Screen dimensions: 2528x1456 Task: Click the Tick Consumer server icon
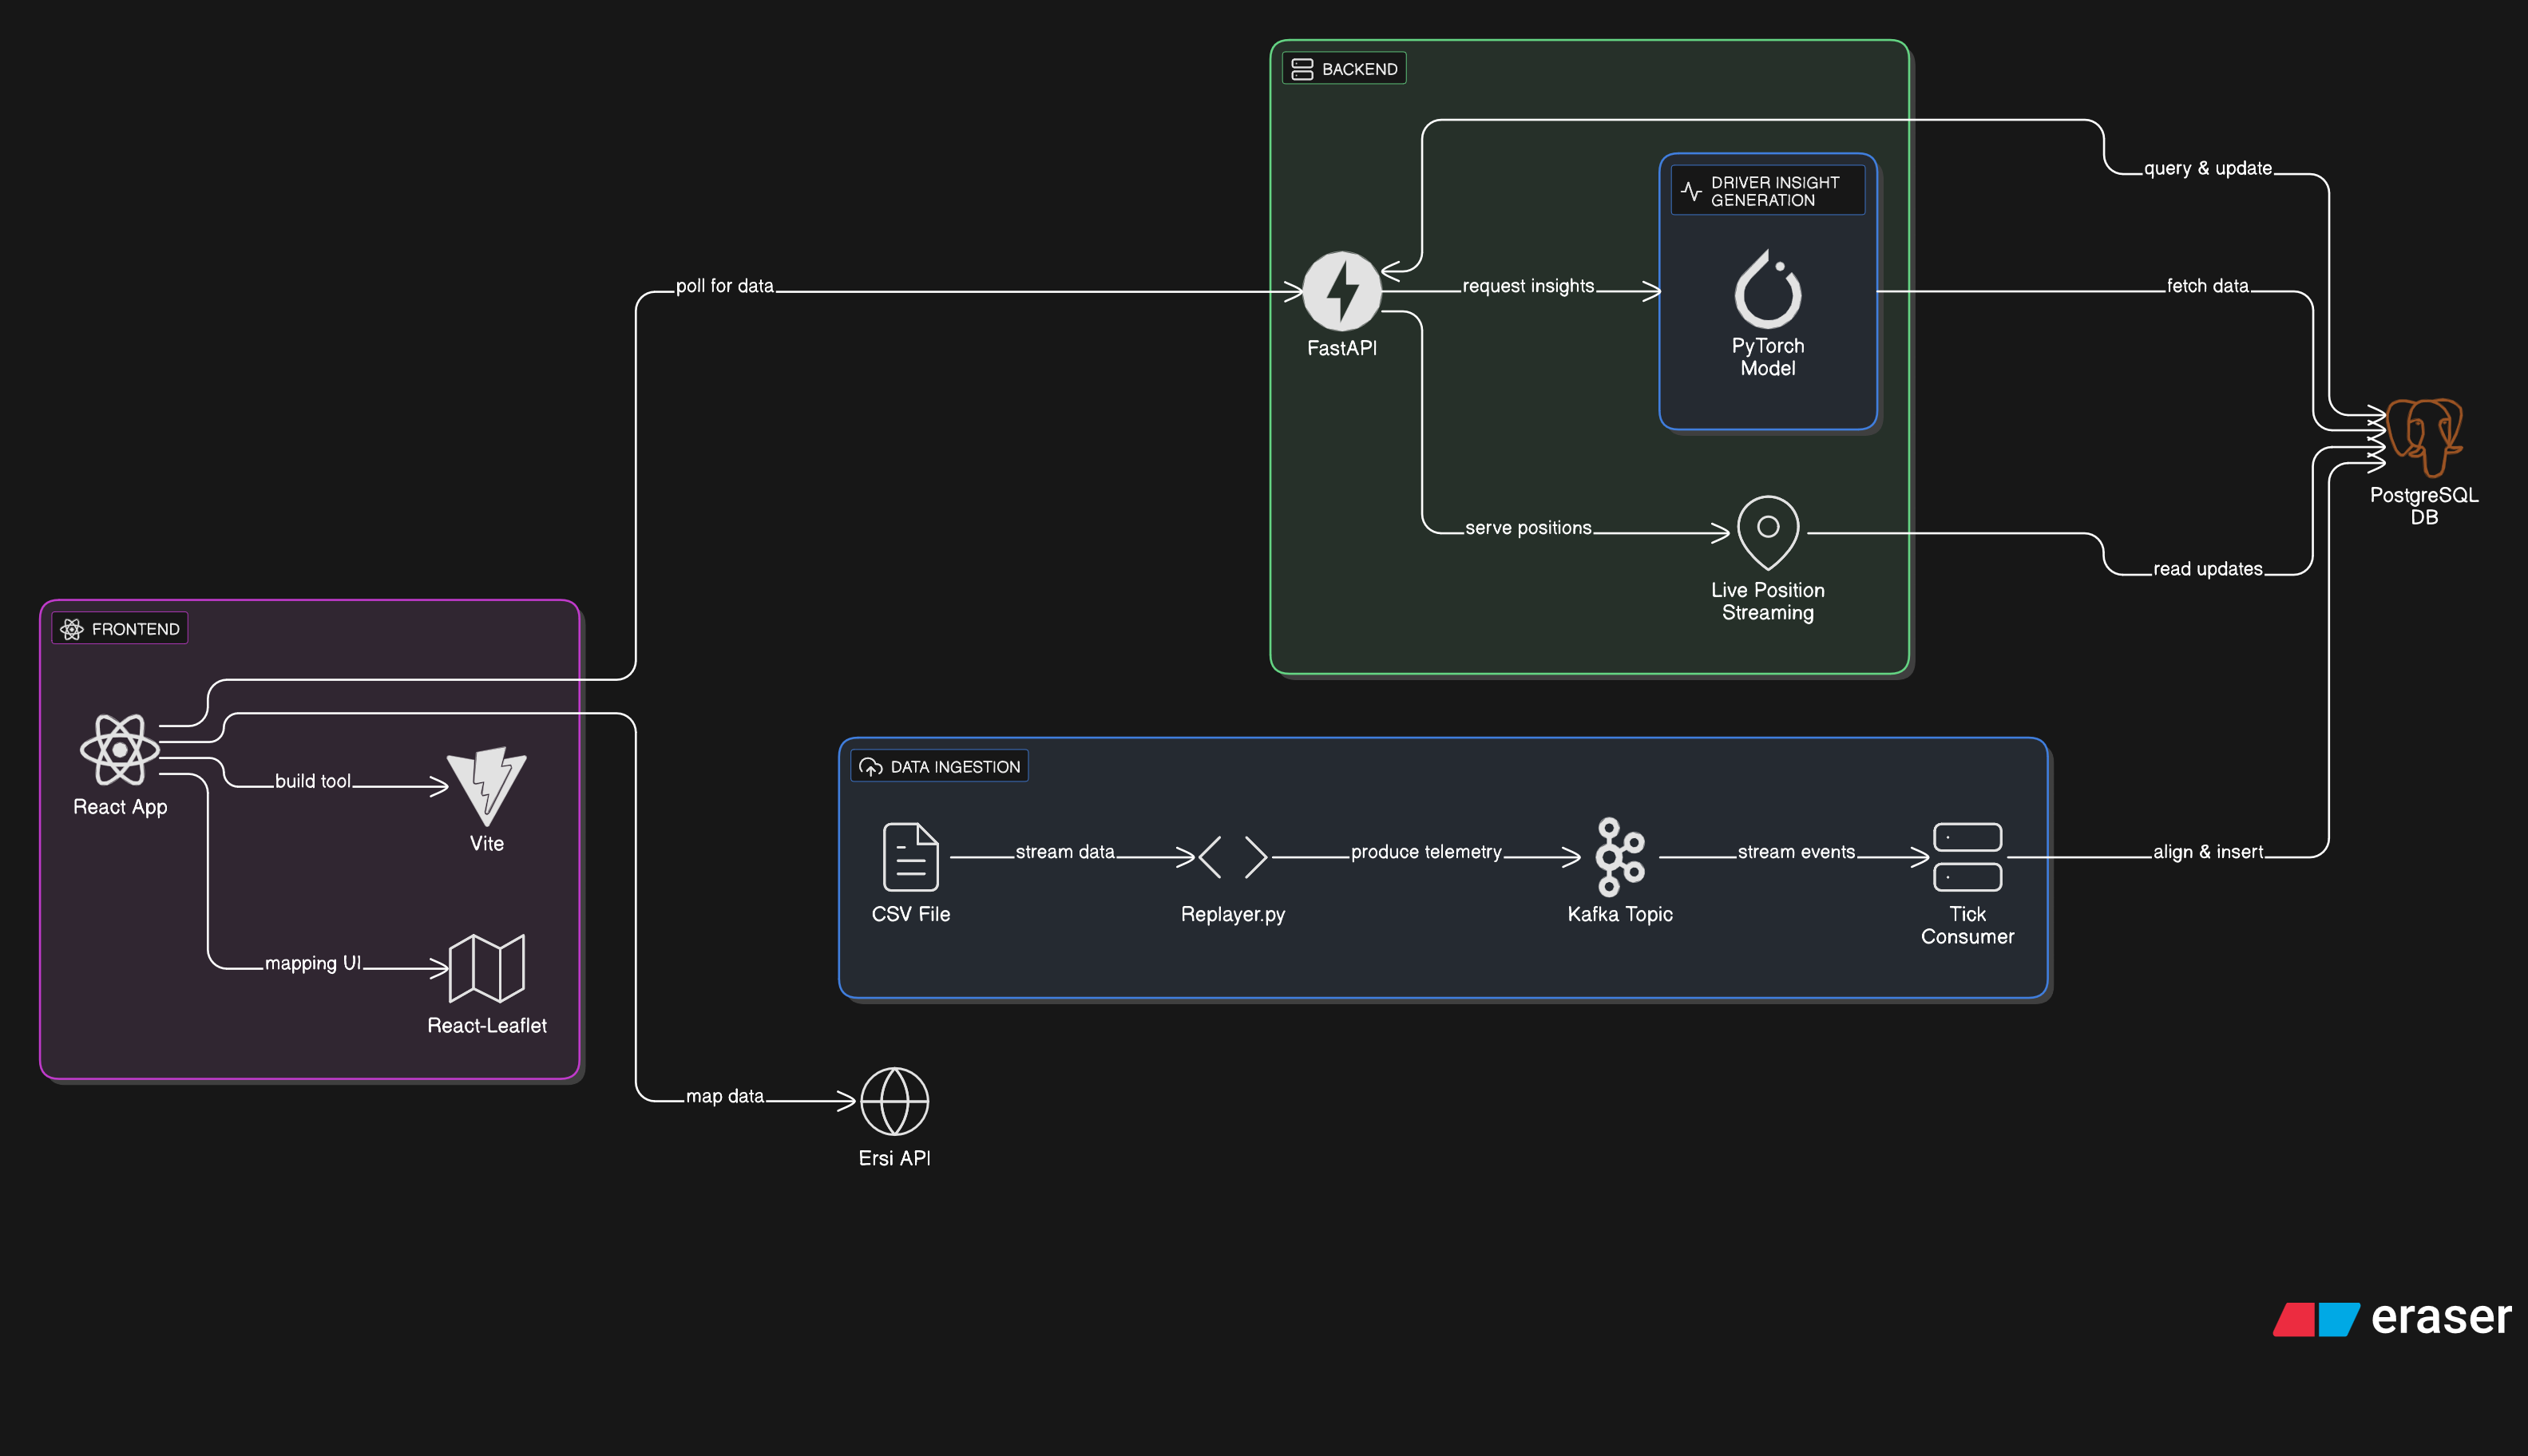coord(1967,857)
